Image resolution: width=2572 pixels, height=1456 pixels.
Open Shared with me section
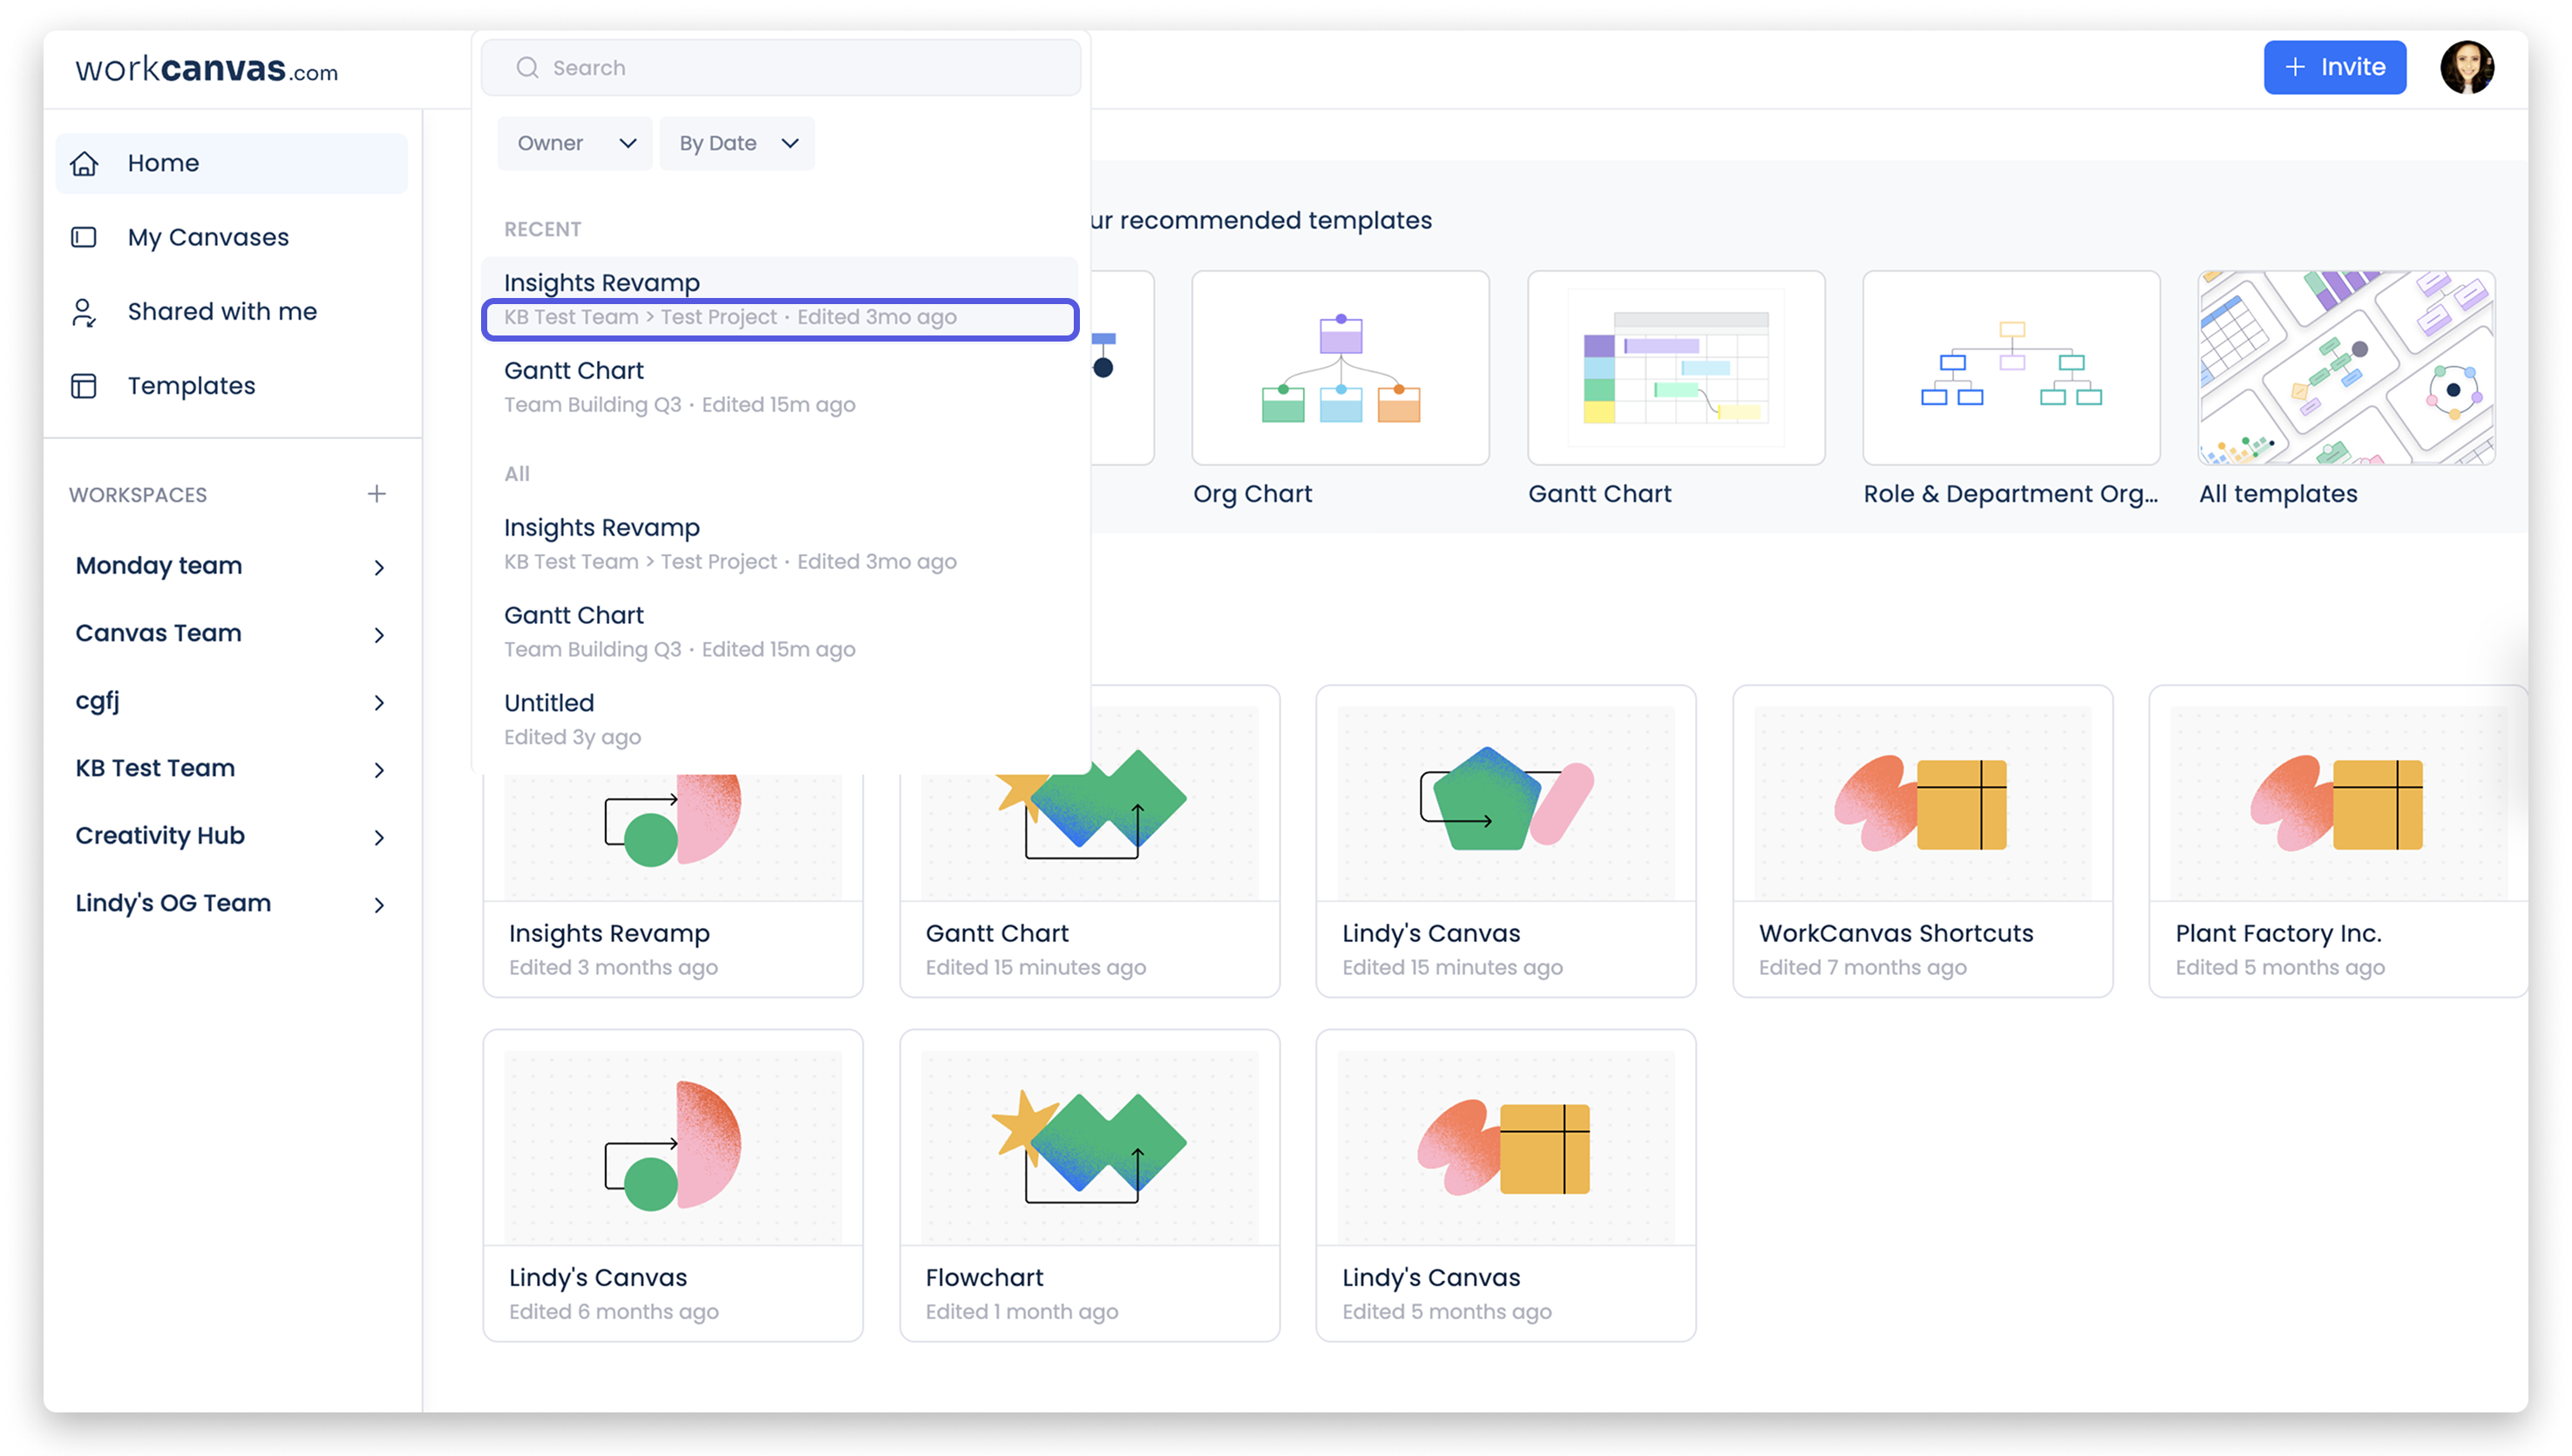point(231,312)
